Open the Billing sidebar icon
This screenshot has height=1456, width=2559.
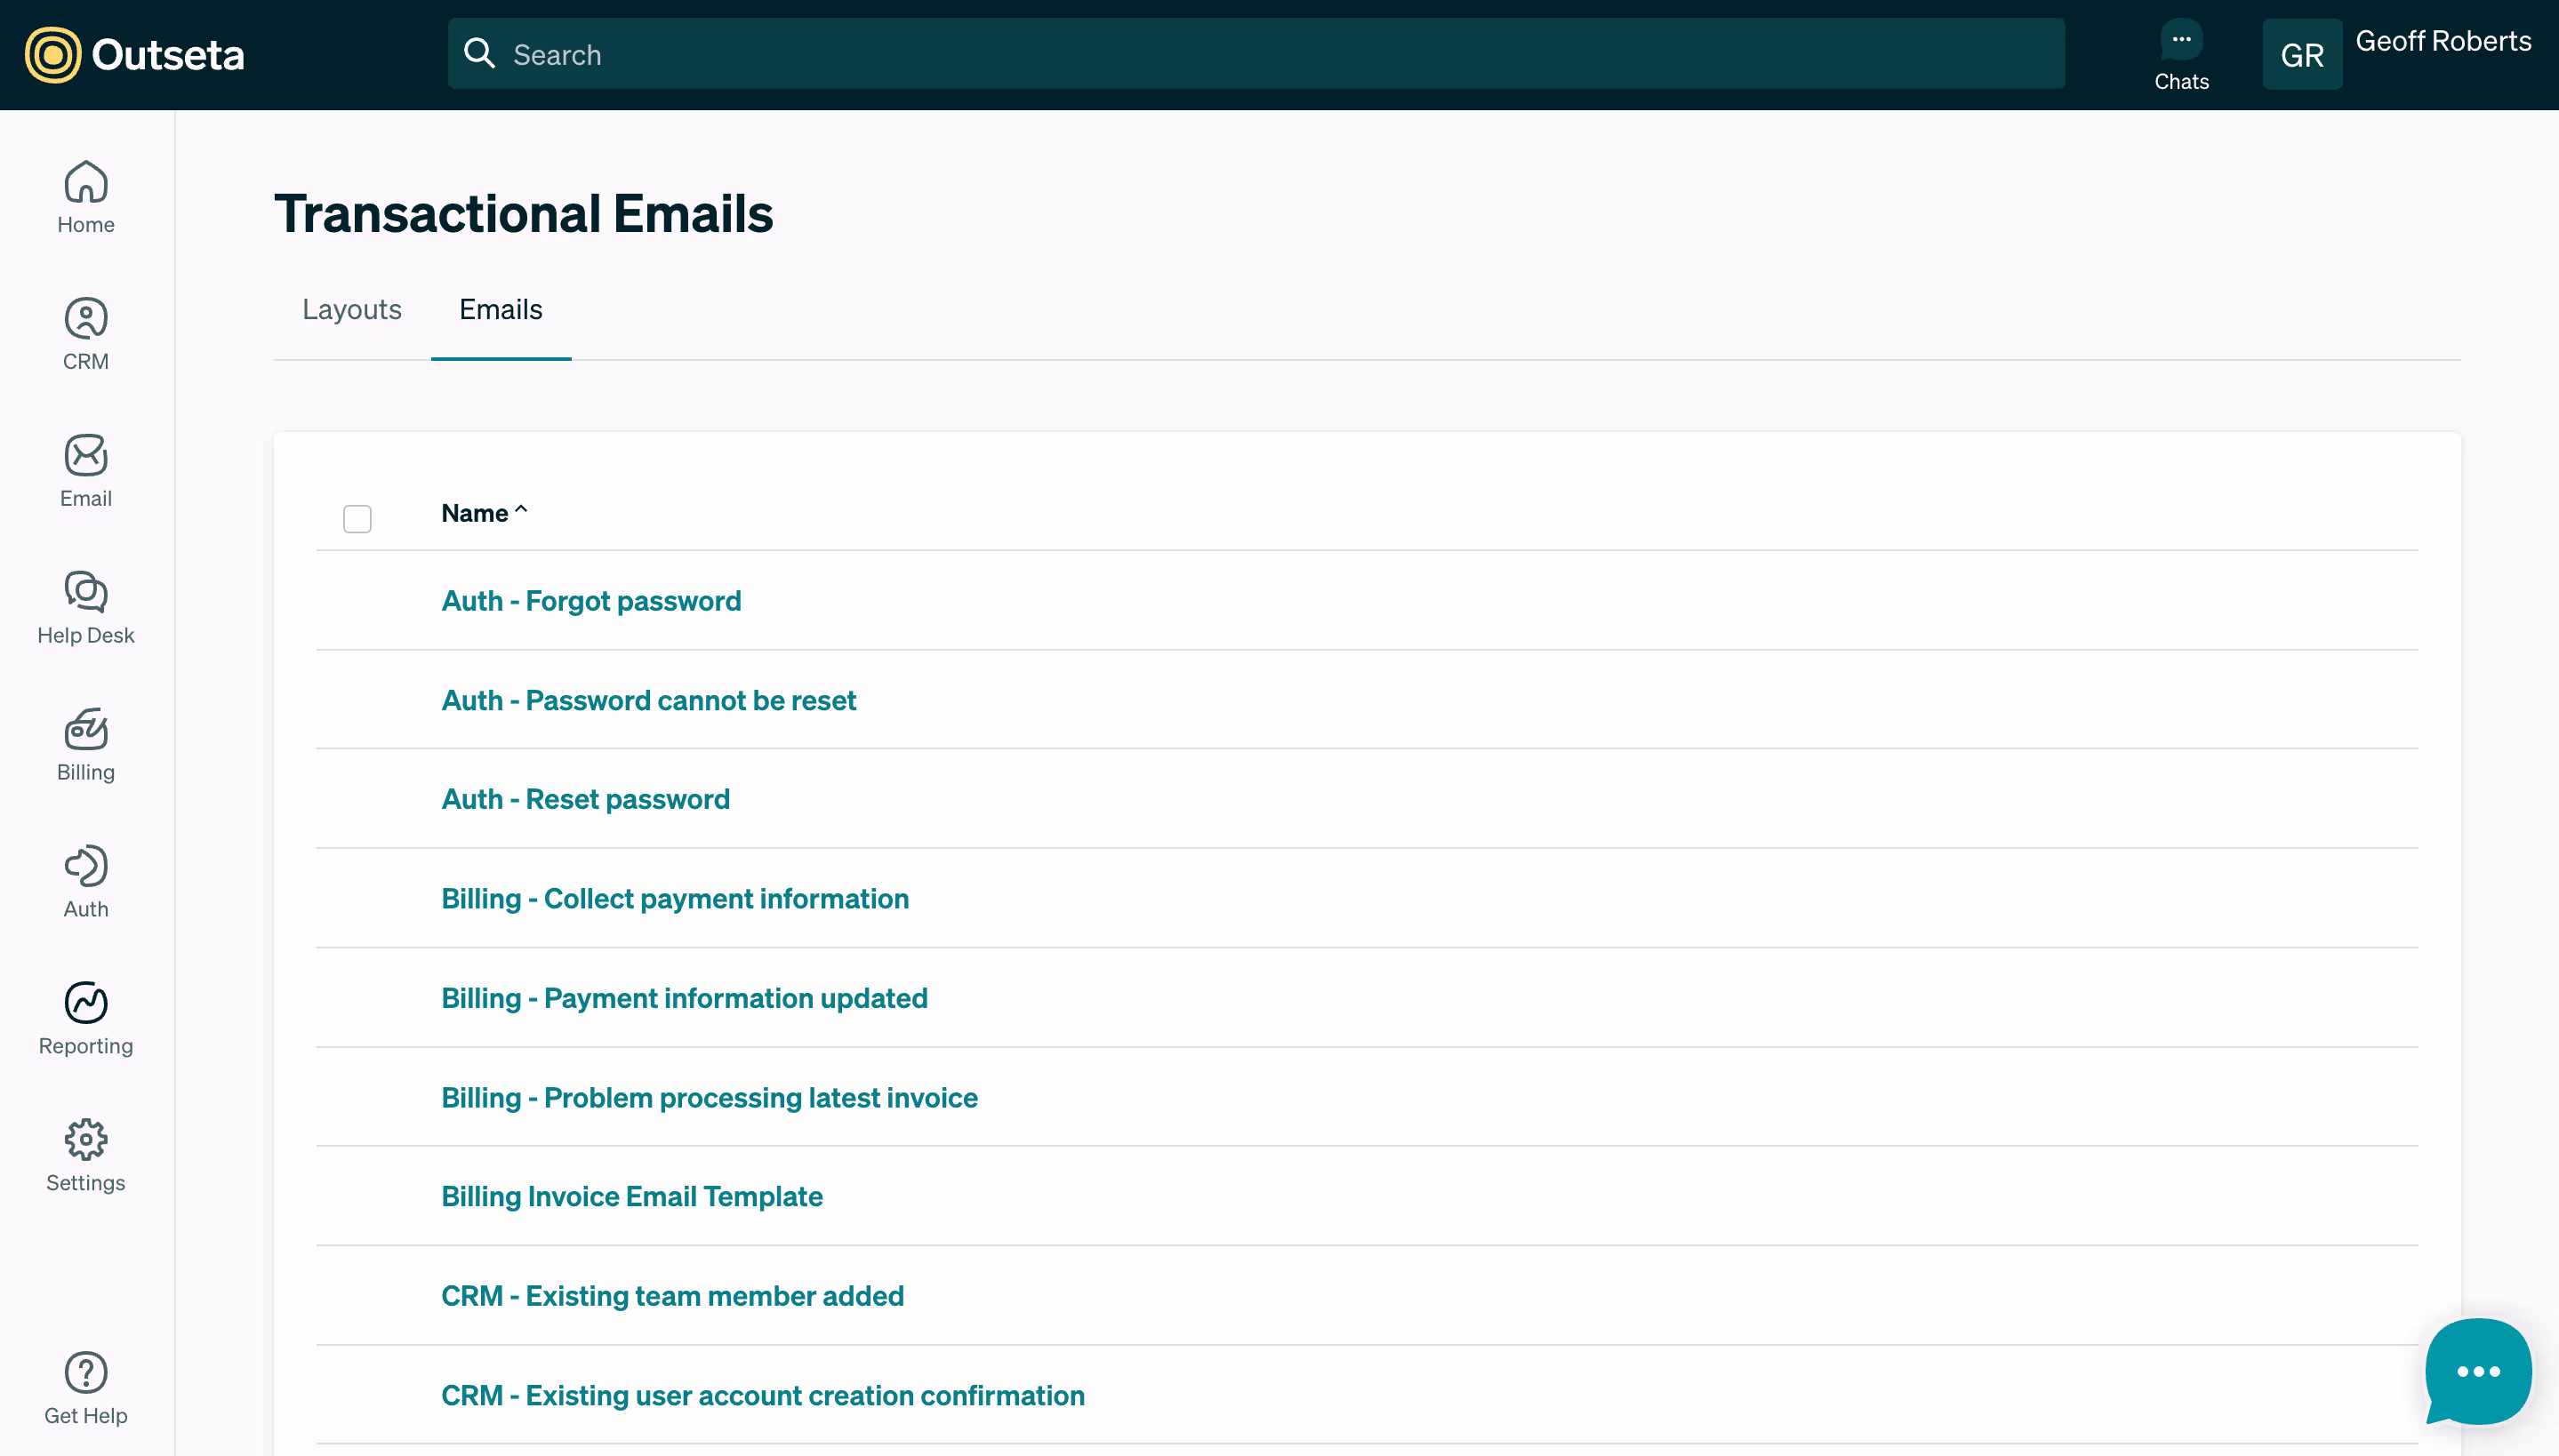coord(86,745)
